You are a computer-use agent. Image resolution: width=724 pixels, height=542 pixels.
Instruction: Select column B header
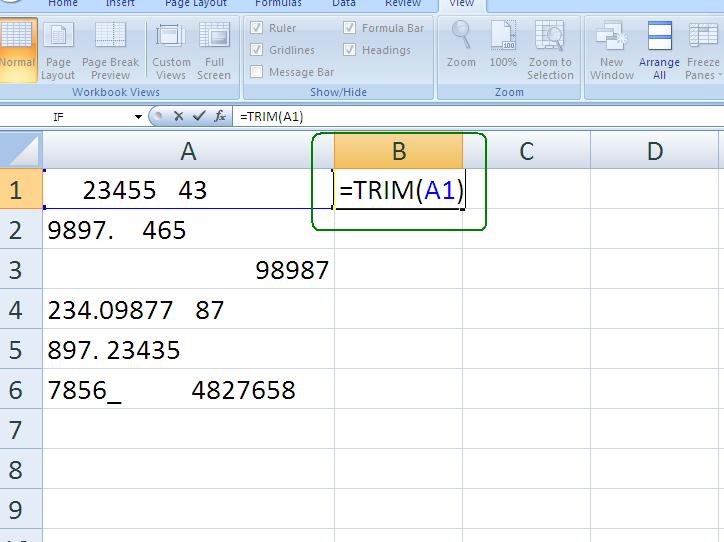[x=398, y=151]
